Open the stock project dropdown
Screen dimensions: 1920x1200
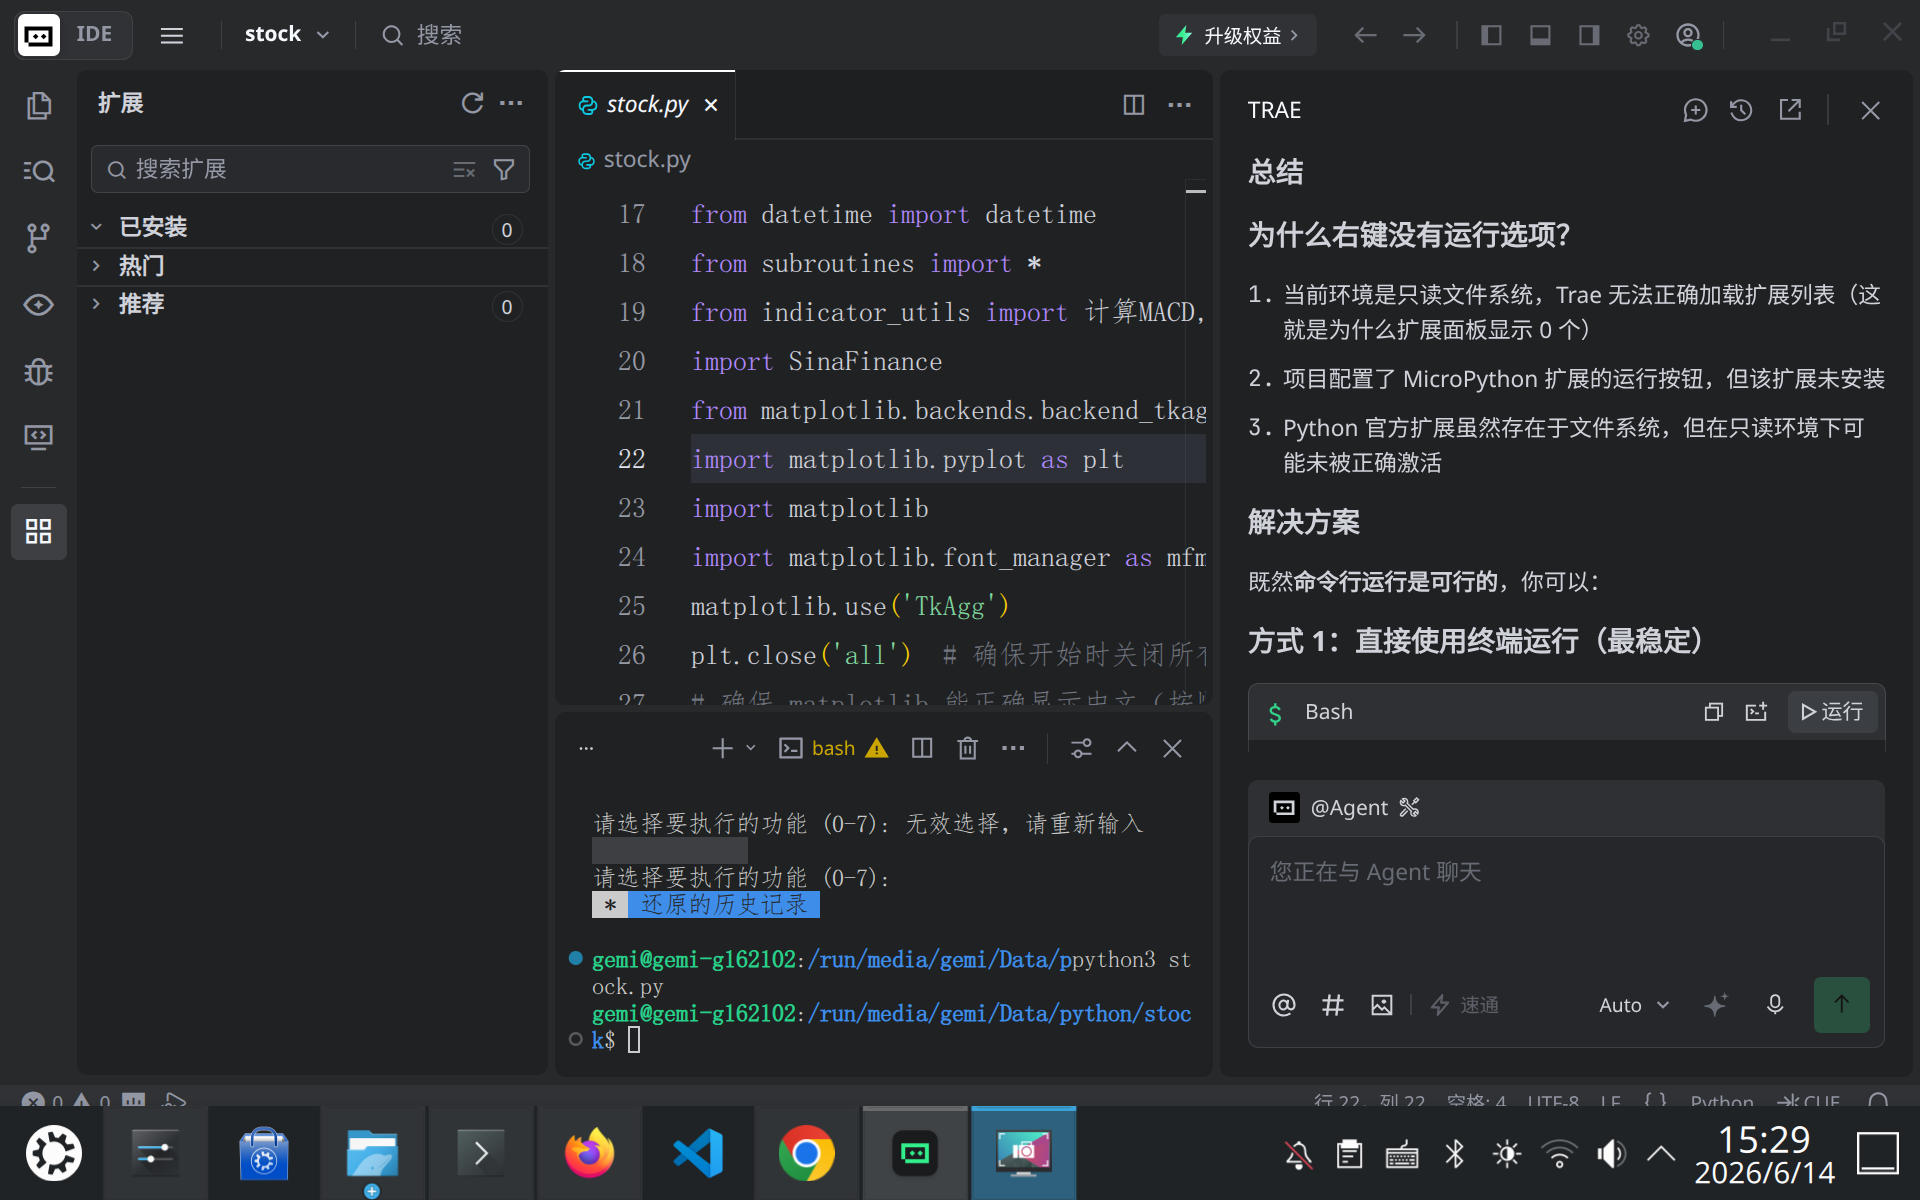[x=286, y=35]
